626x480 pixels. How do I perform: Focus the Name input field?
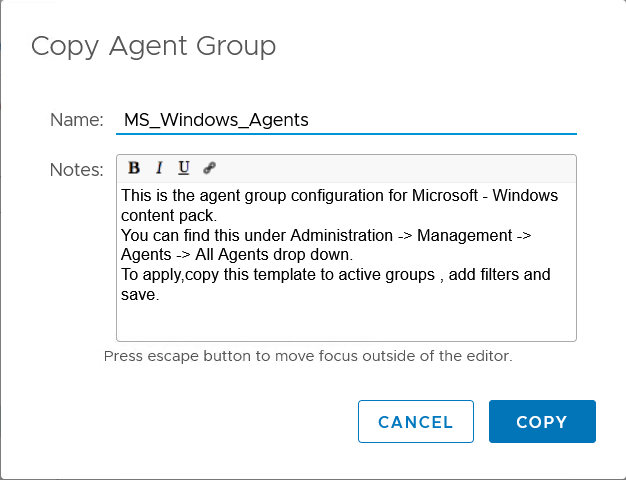coord(346,119)
